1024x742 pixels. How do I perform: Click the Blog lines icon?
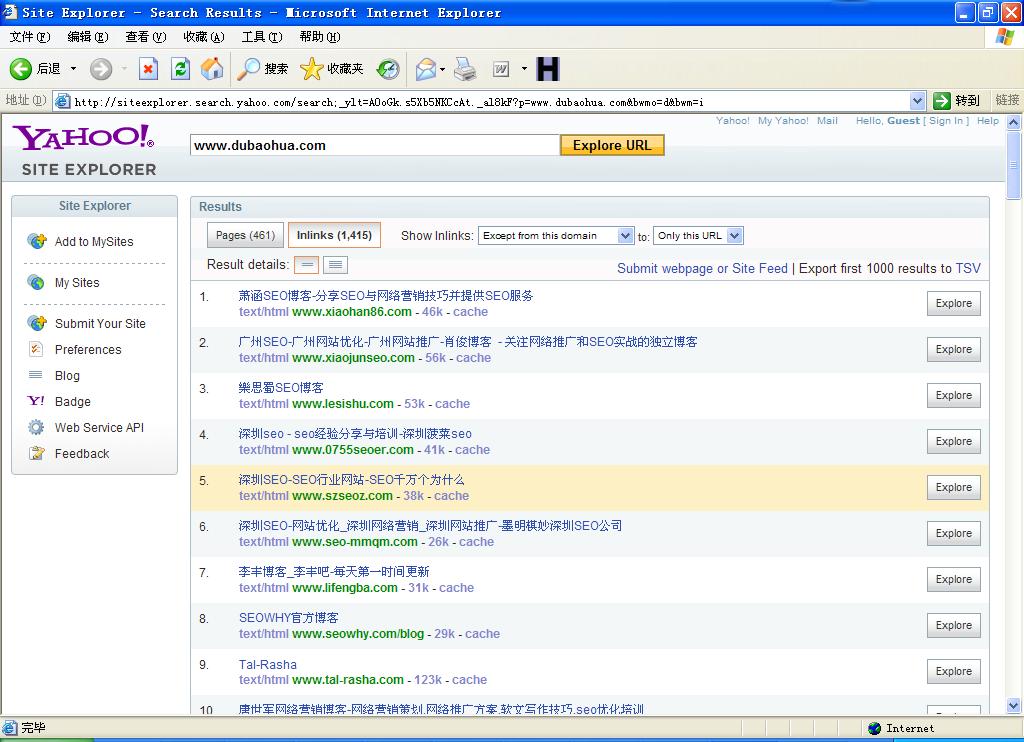(35, 375)
